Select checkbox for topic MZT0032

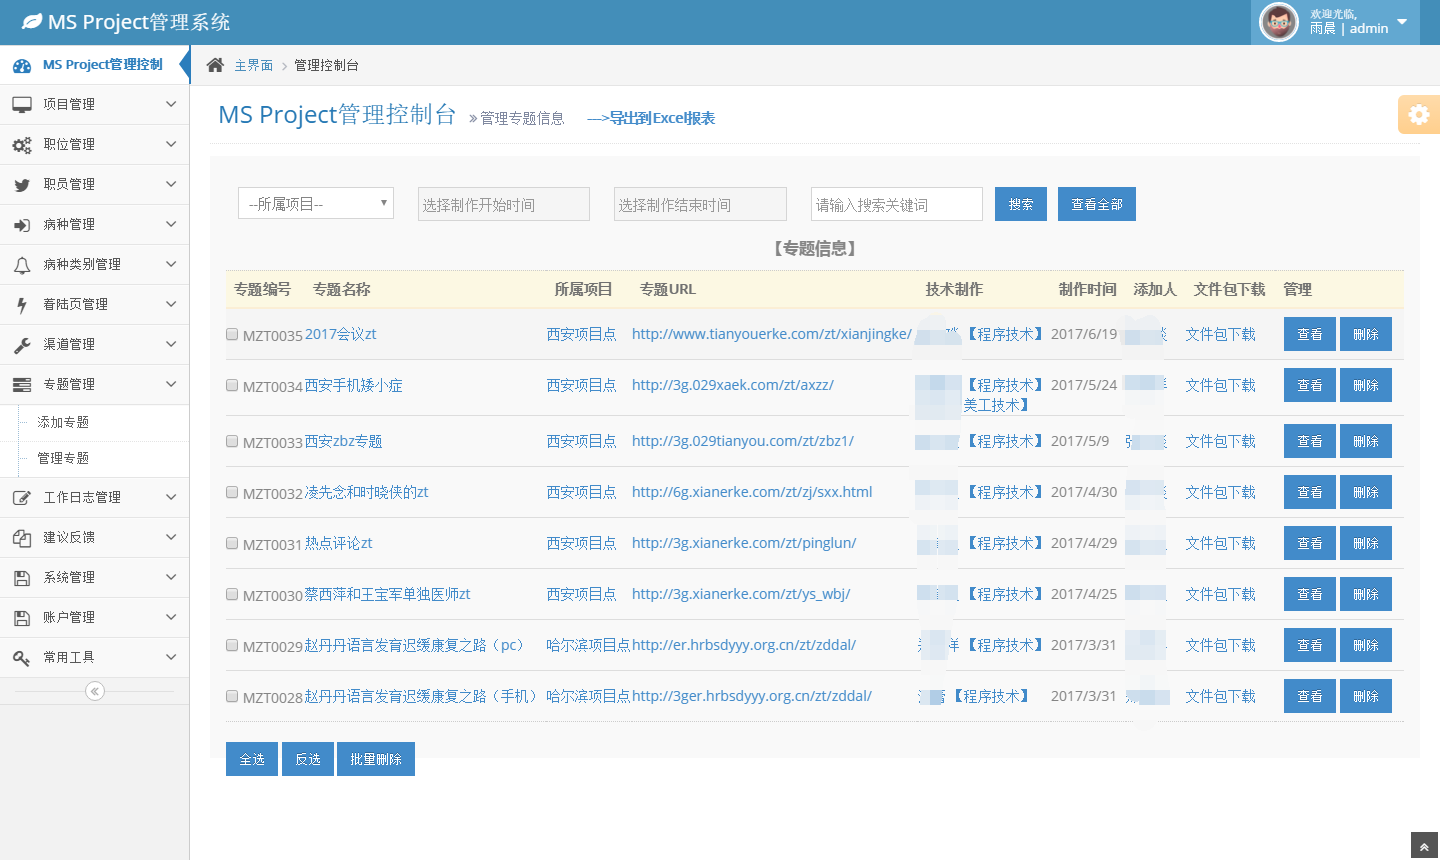232,492
